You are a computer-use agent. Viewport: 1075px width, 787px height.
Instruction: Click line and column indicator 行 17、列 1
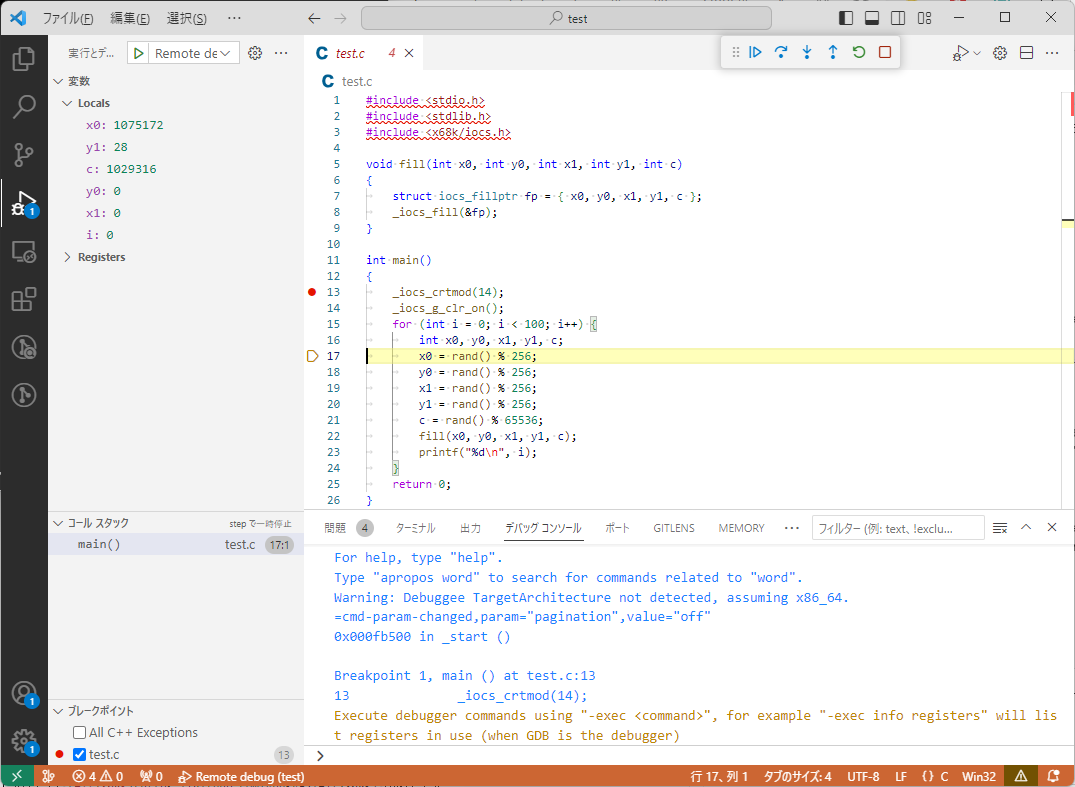click(x=718, y=777)
